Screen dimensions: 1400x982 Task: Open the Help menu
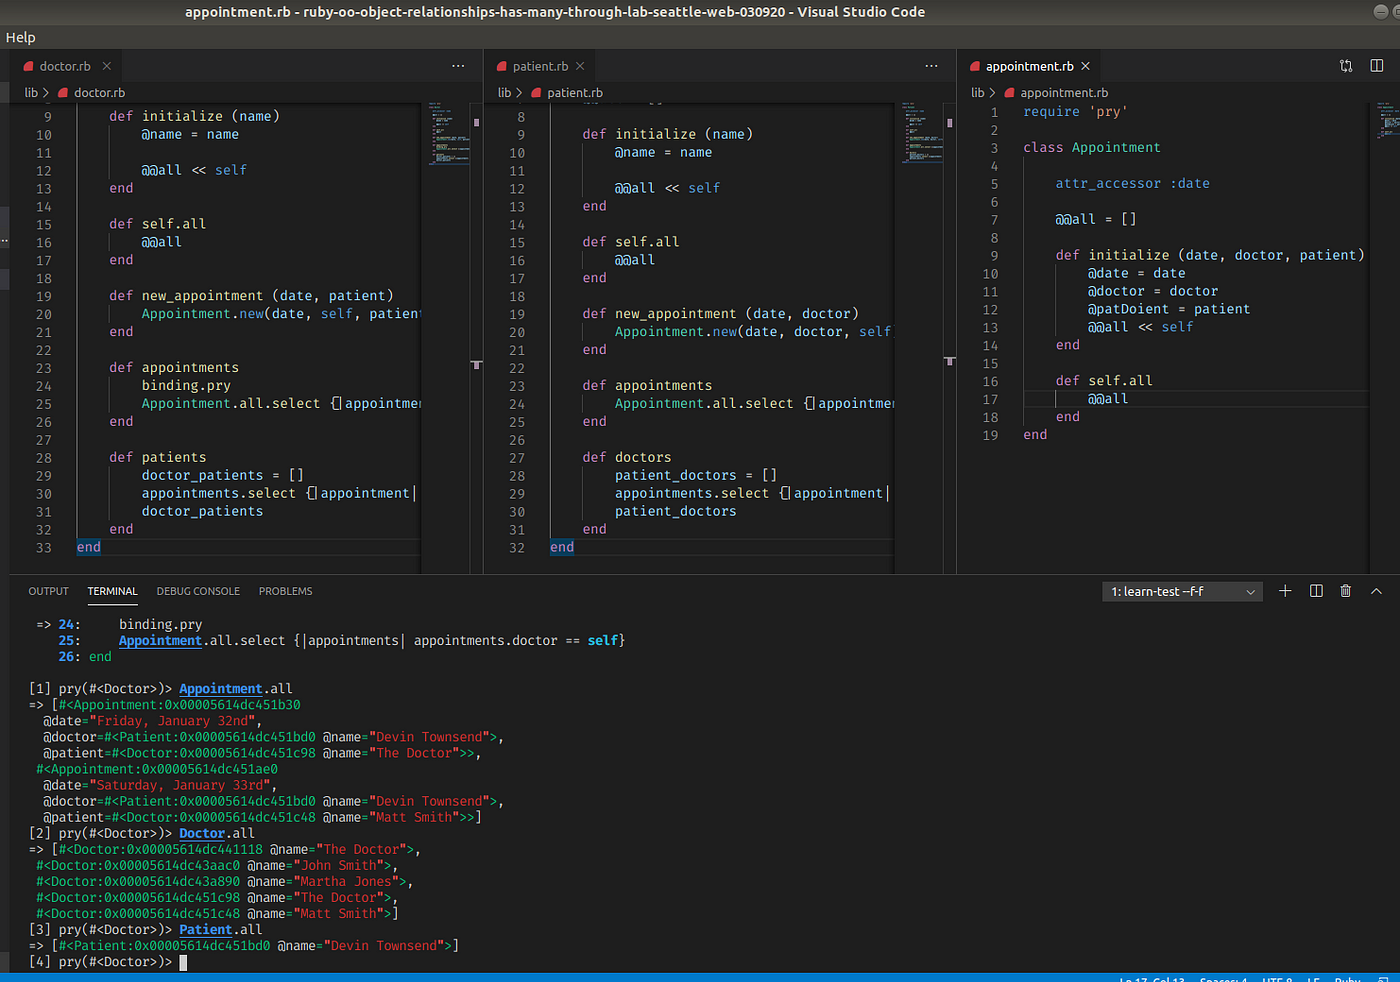pos(20,37)
